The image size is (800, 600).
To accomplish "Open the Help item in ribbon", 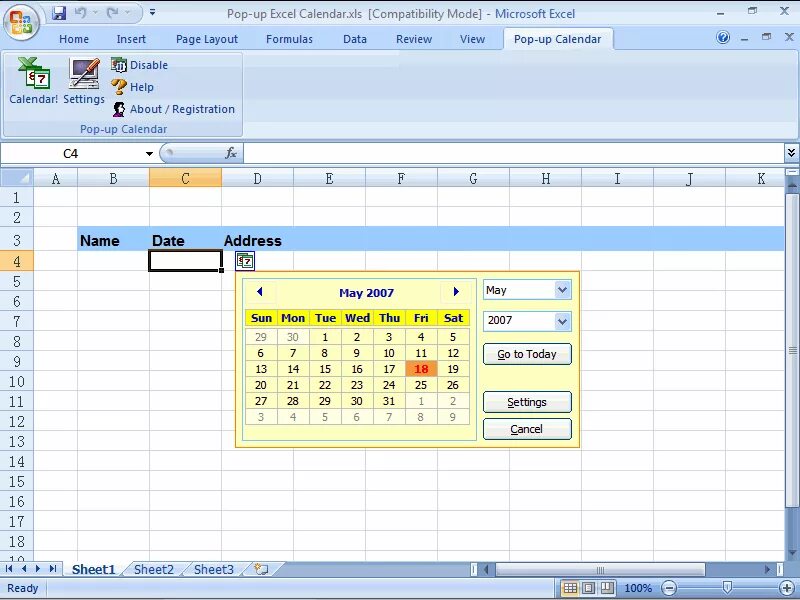I will (x=132, y=87).
